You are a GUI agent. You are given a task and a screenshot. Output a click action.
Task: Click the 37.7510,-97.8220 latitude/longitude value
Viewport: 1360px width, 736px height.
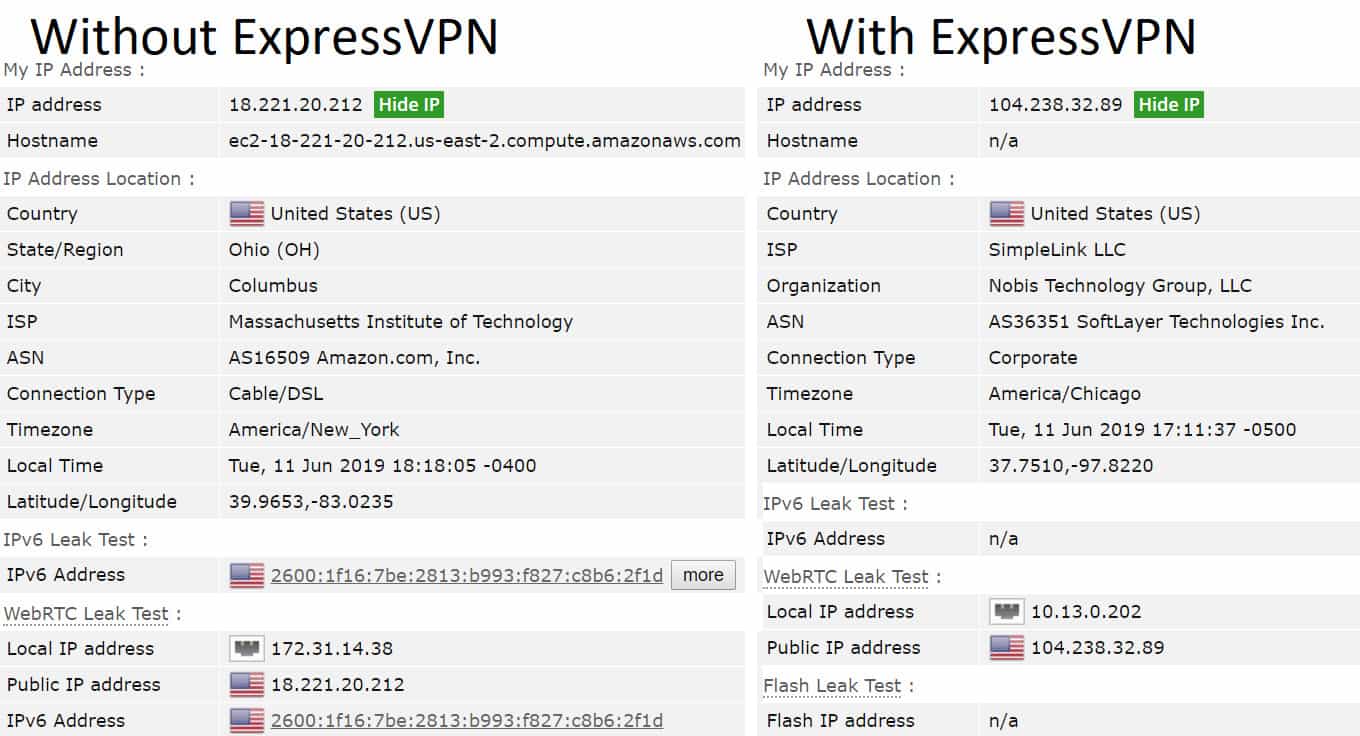tap(1071, 466)
